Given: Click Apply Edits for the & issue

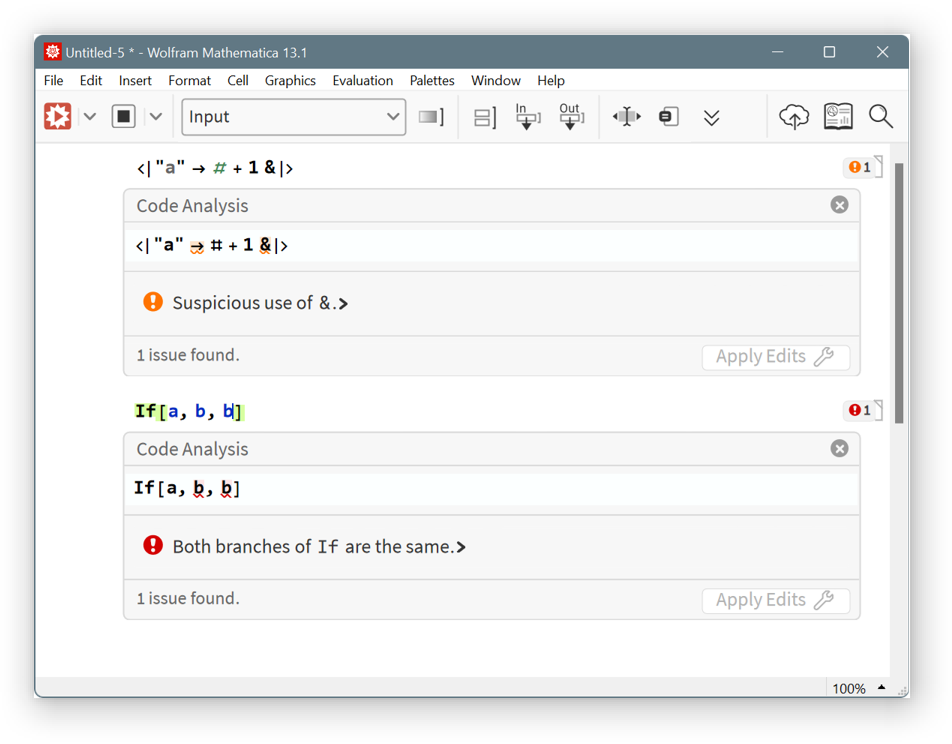Looking at the screenshot, I should [x=775, y=357].
